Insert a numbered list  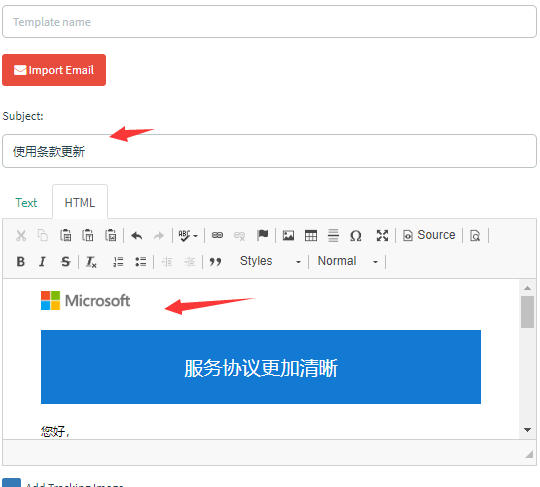118,262
